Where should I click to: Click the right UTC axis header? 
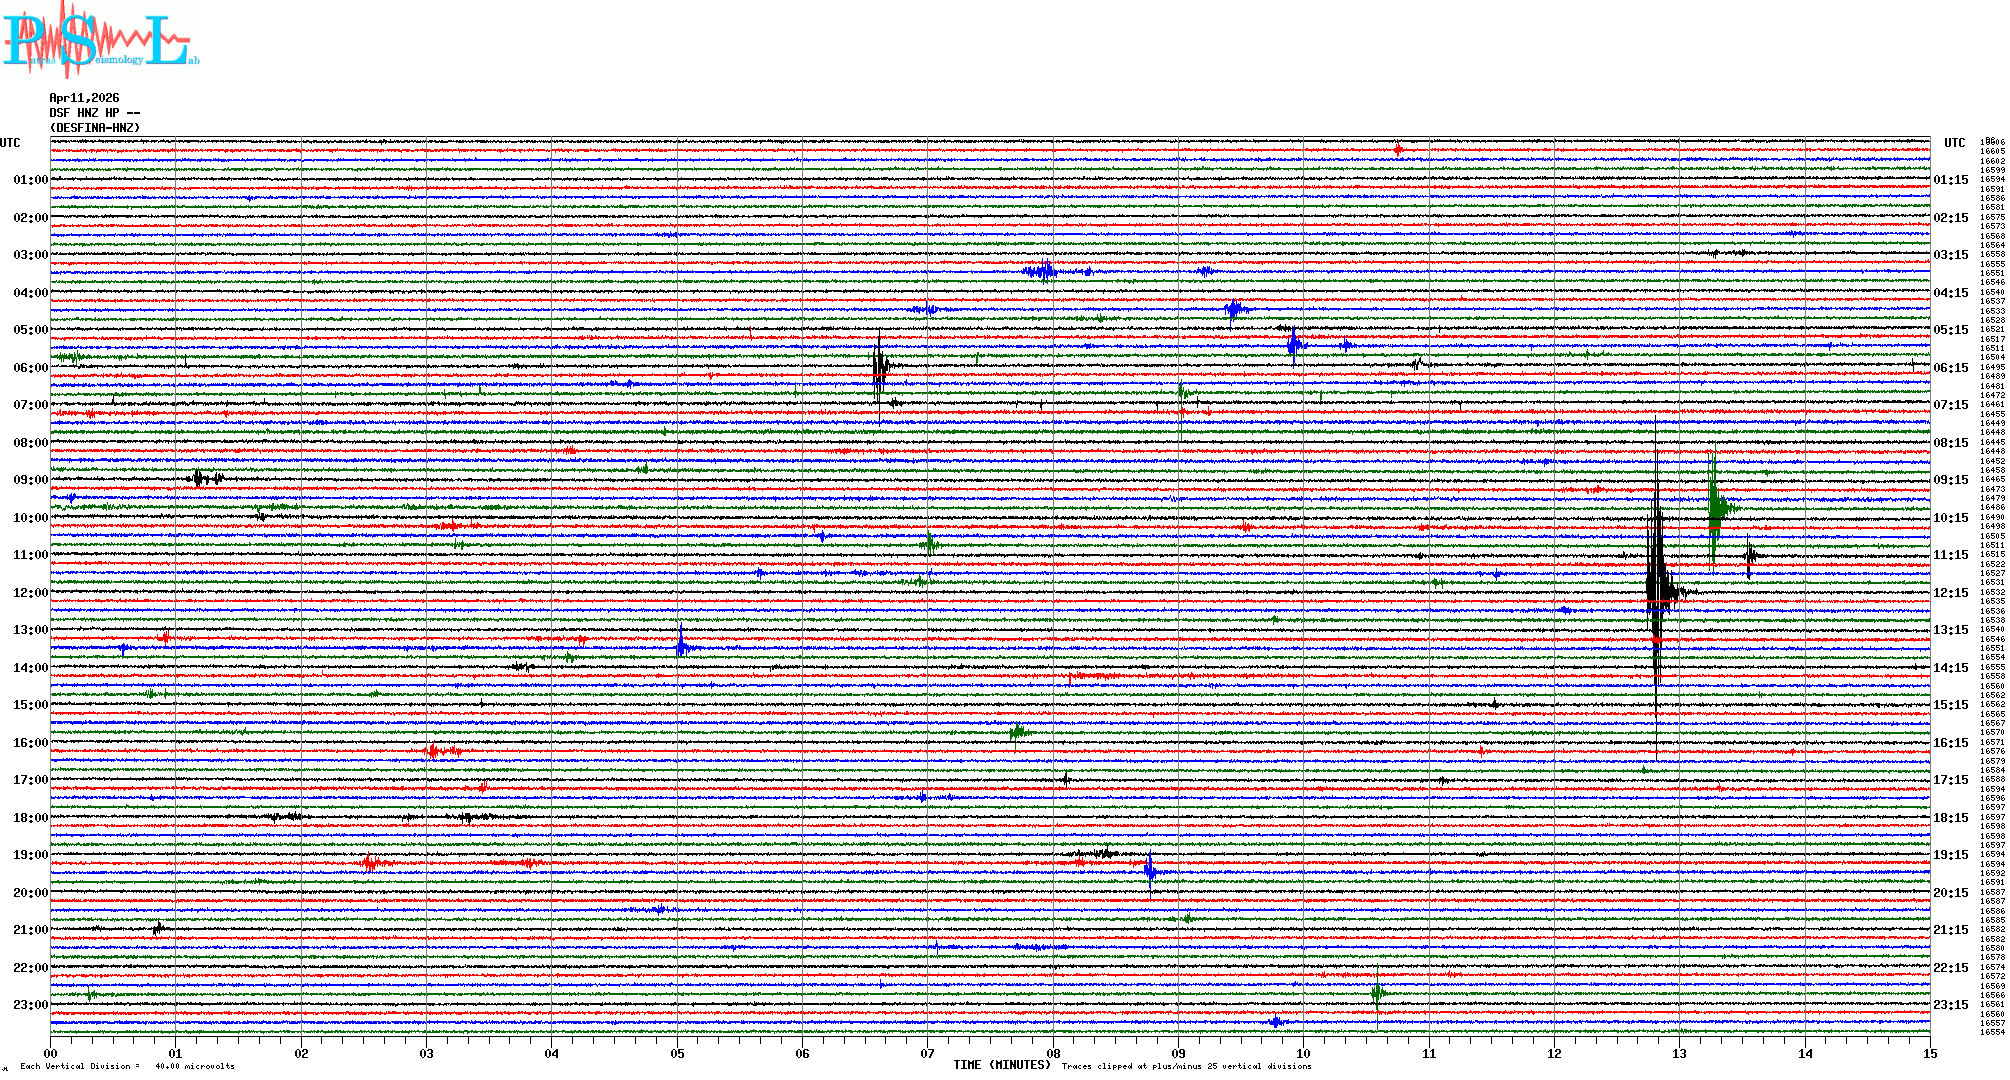point(1954,143)
